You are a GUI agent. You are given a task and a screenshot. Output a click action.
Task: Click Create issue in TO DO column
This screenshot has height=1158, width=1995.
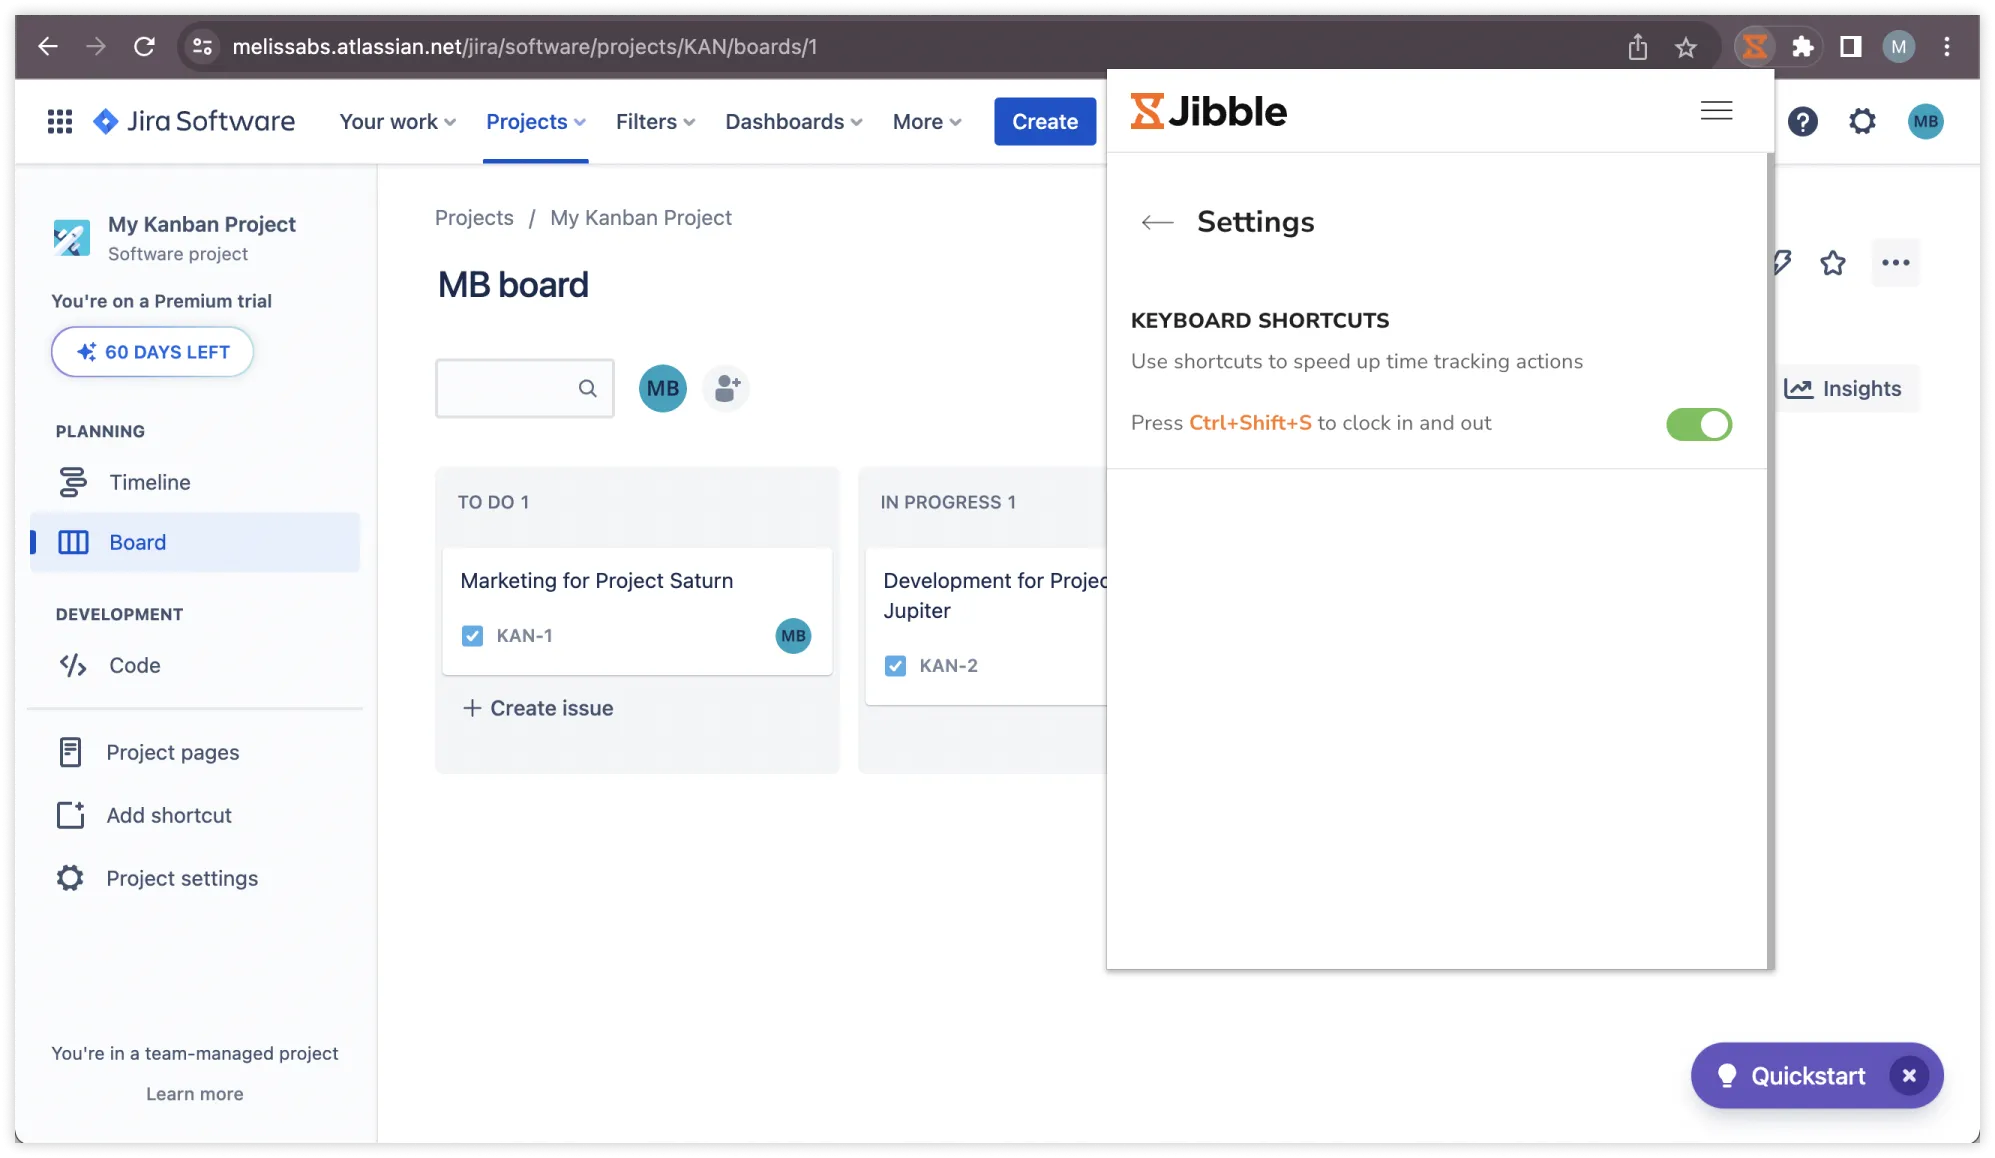(538, 708)
